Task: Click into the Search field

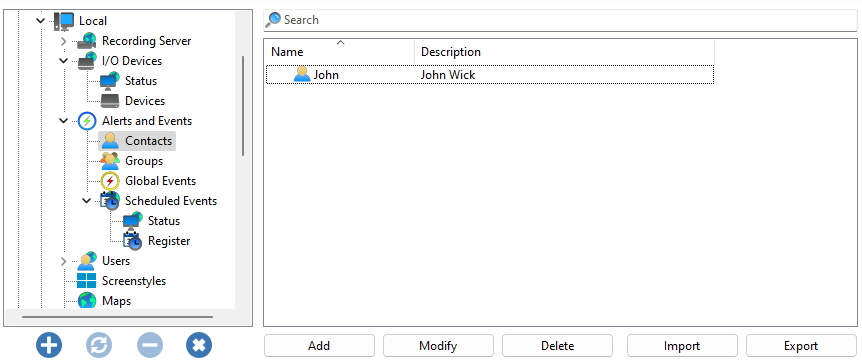Action: click(560, 20)
